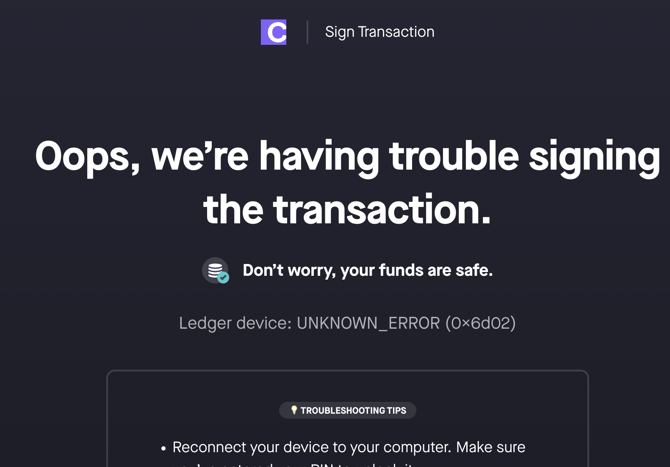
Task: Select the Sign Transaction header title
Action: [x=379, y=32]
